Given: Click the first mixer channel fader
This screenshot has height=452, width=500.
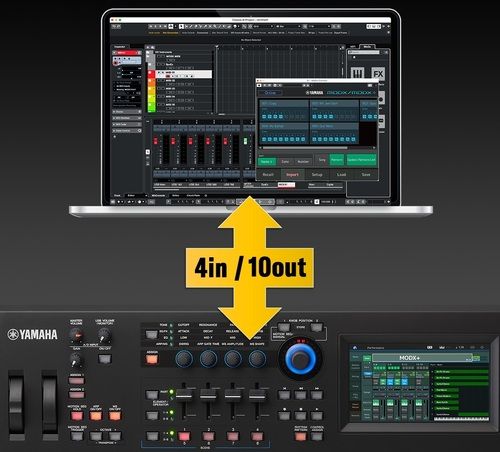Looking at the screenshot, I should [155, 152].
